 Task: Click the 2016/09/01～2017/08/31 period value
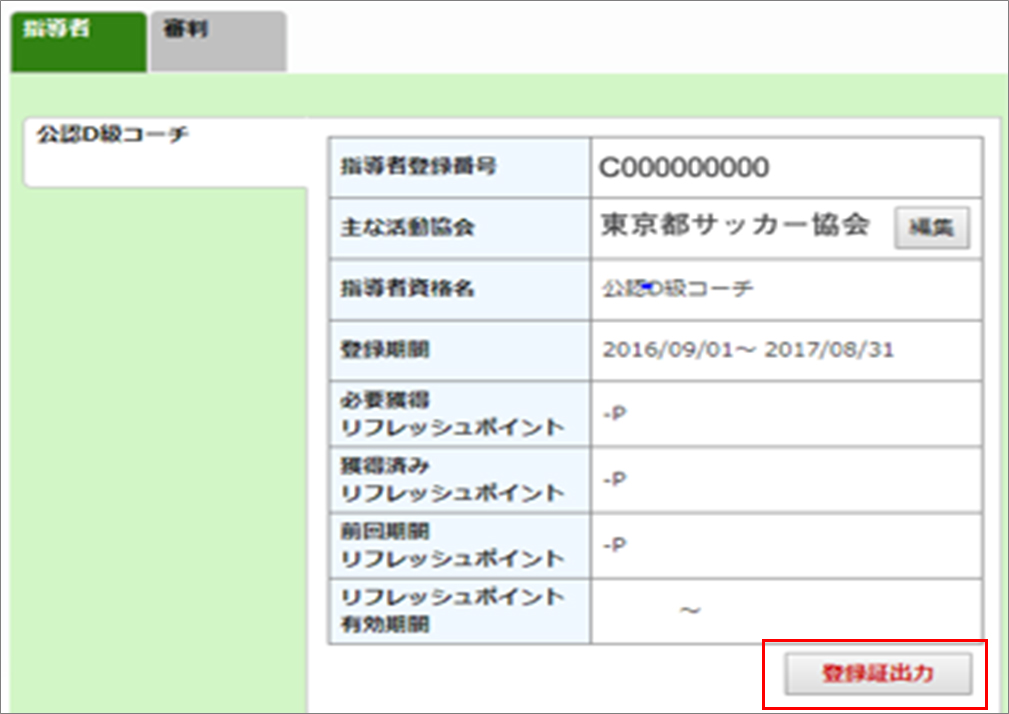pyautogui.click(x=748, y=350)
